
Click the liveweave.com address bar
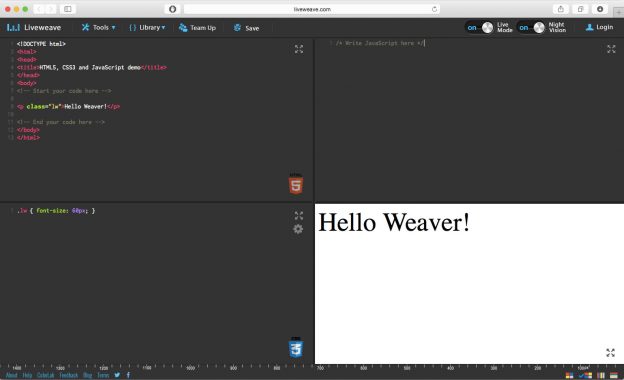click(x=312, y=9)
